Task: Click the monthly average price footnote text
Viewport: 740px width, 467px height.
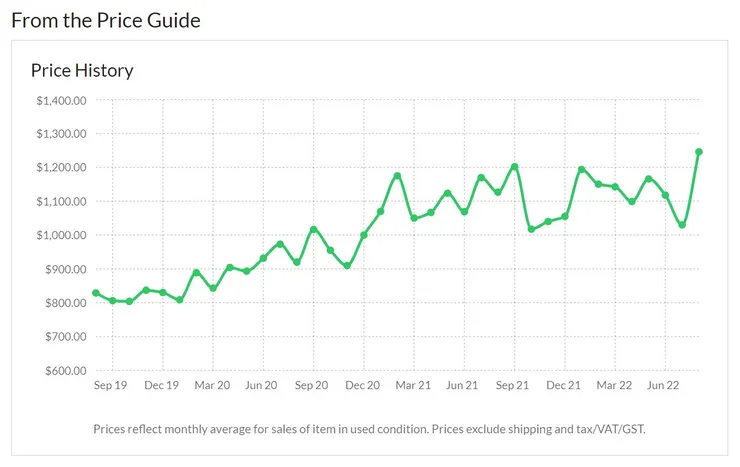Action: [x=369, y=429]
